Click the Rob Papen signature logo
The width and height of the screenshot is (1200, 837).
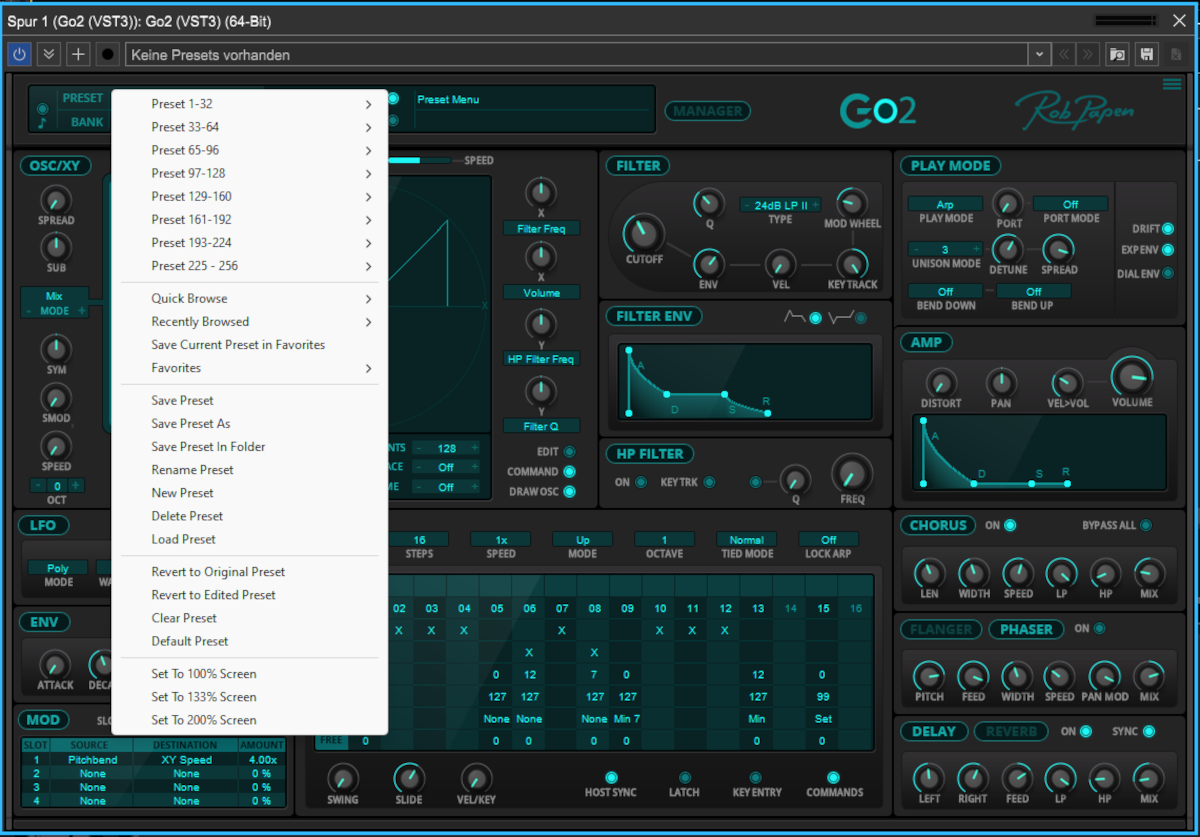pos(1075,111)
